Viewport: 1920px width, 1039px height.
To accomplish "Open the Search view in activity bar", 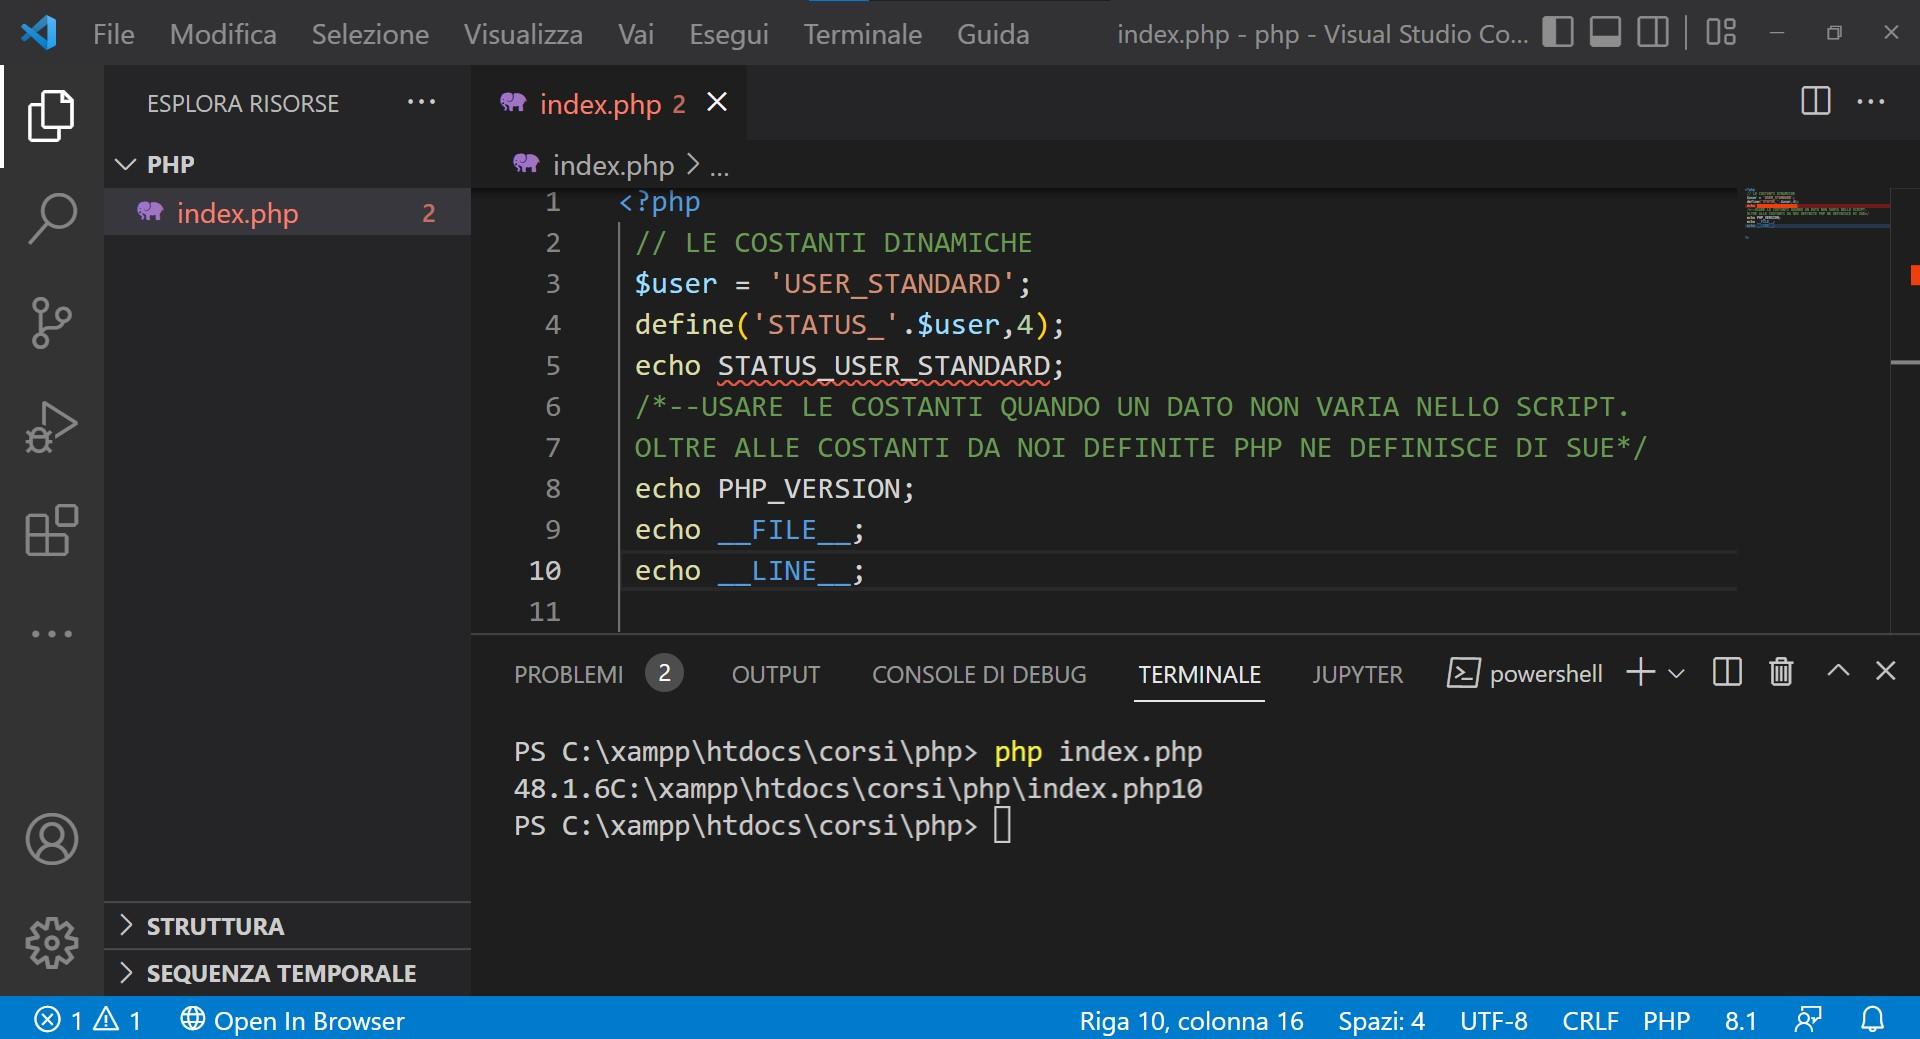I will tap(51, 218).
